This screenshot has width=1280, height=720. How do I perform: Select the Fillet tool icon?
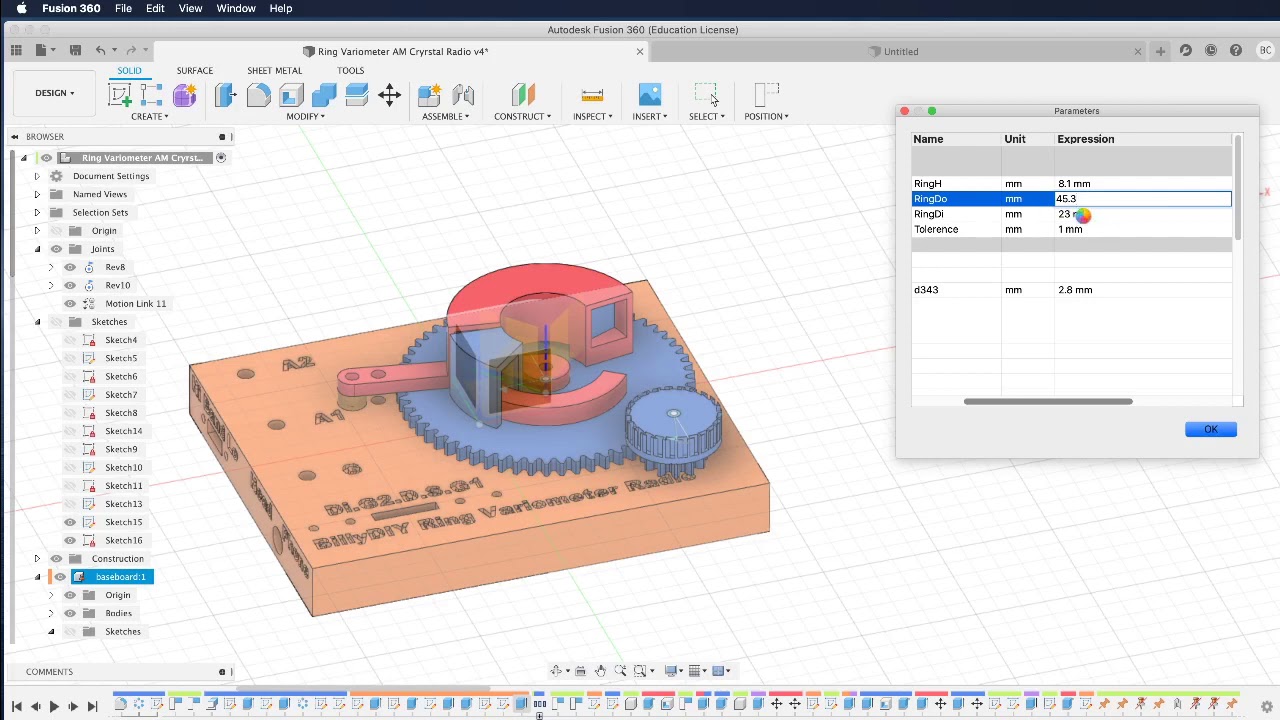pos(258,95)
